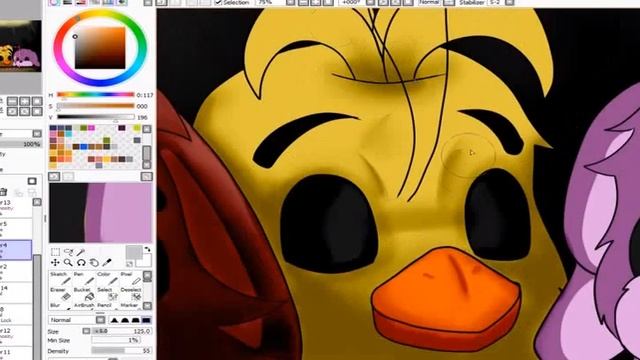Select the layer ending in 11
Image resolution: width=640 pixels, height=360 pixels.
point(16,353)
